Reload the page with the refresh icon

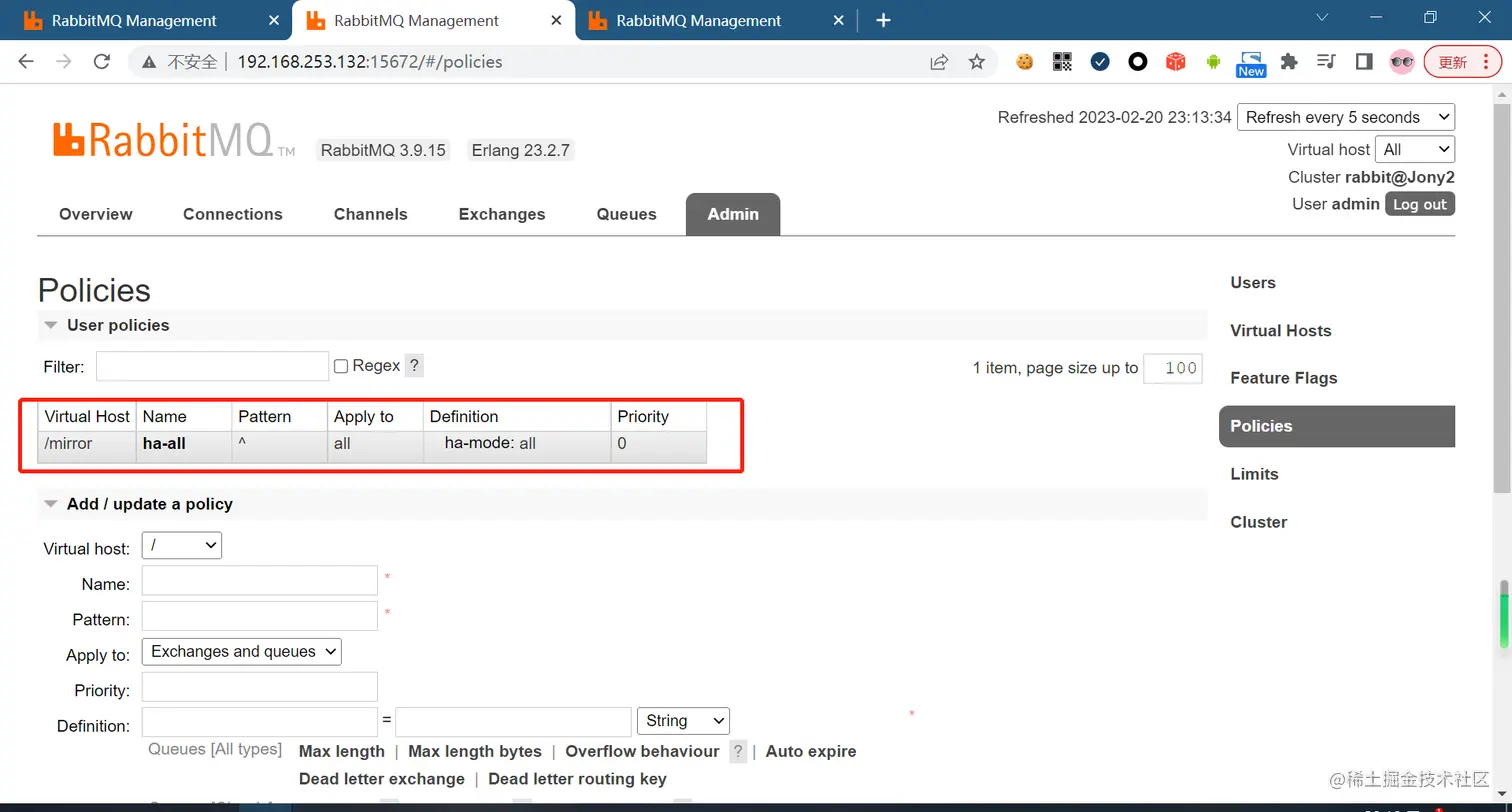click(x=101, y=62)
